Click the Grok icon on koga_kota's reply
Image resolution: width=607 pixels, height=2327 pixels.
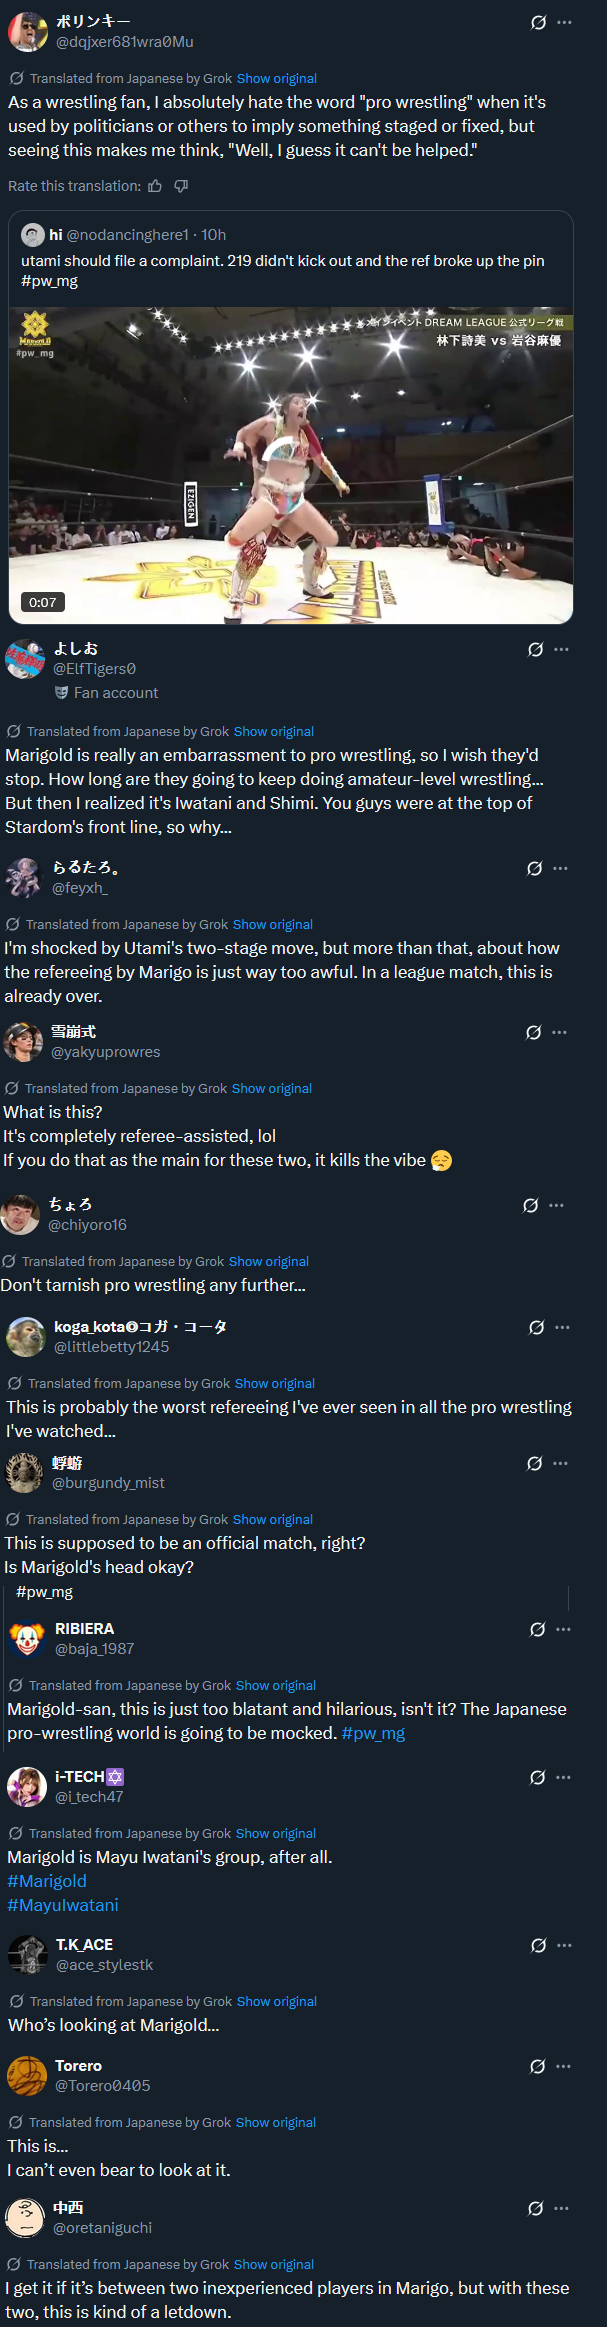point(536,1328)
